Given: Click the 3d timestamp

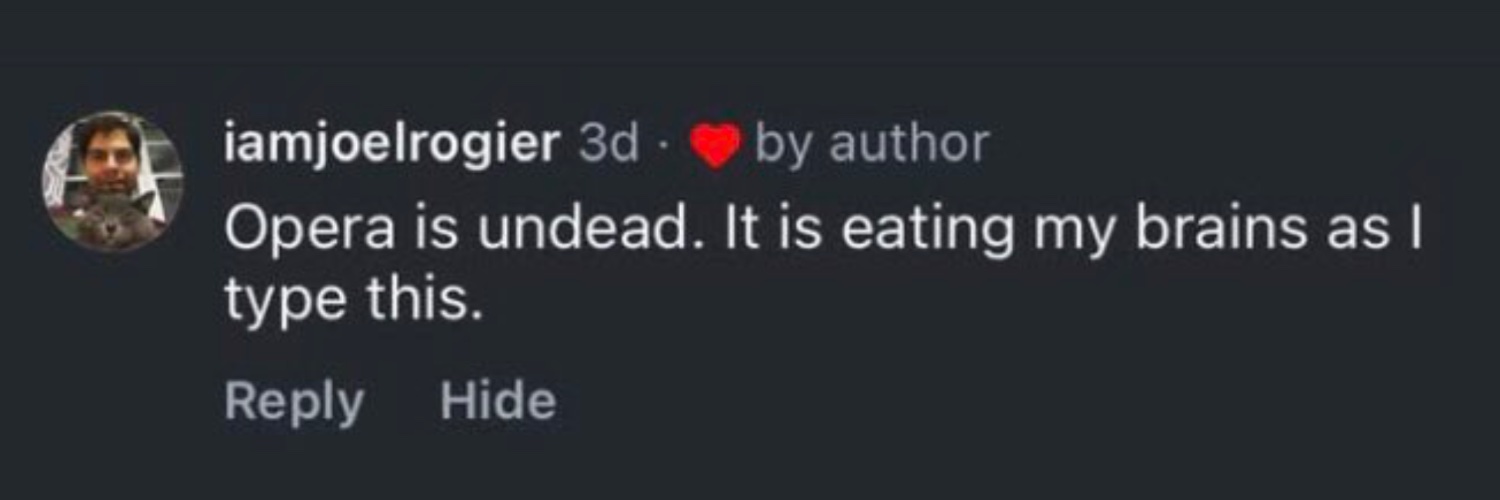Looking at the screenshot, I should [608, 145].
